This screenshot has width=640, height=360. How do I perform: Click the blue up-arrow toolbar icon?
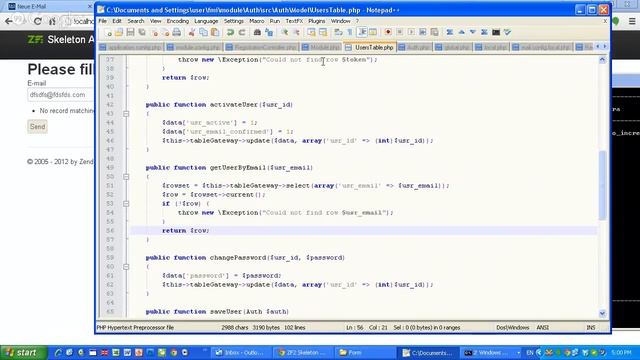(462, 32)
